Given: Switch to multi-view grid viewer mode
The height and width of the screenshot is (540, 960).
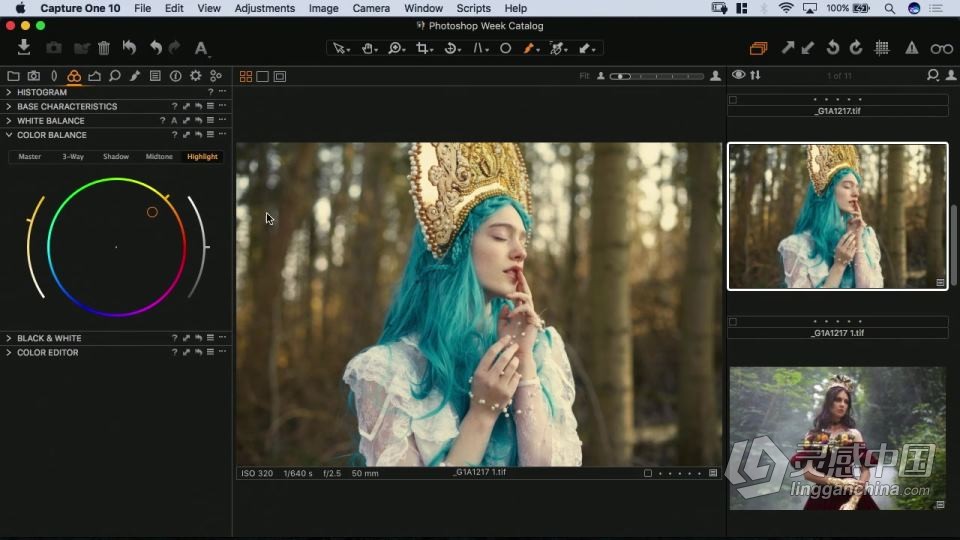Looking at the screenshot, I should [246, 77].
